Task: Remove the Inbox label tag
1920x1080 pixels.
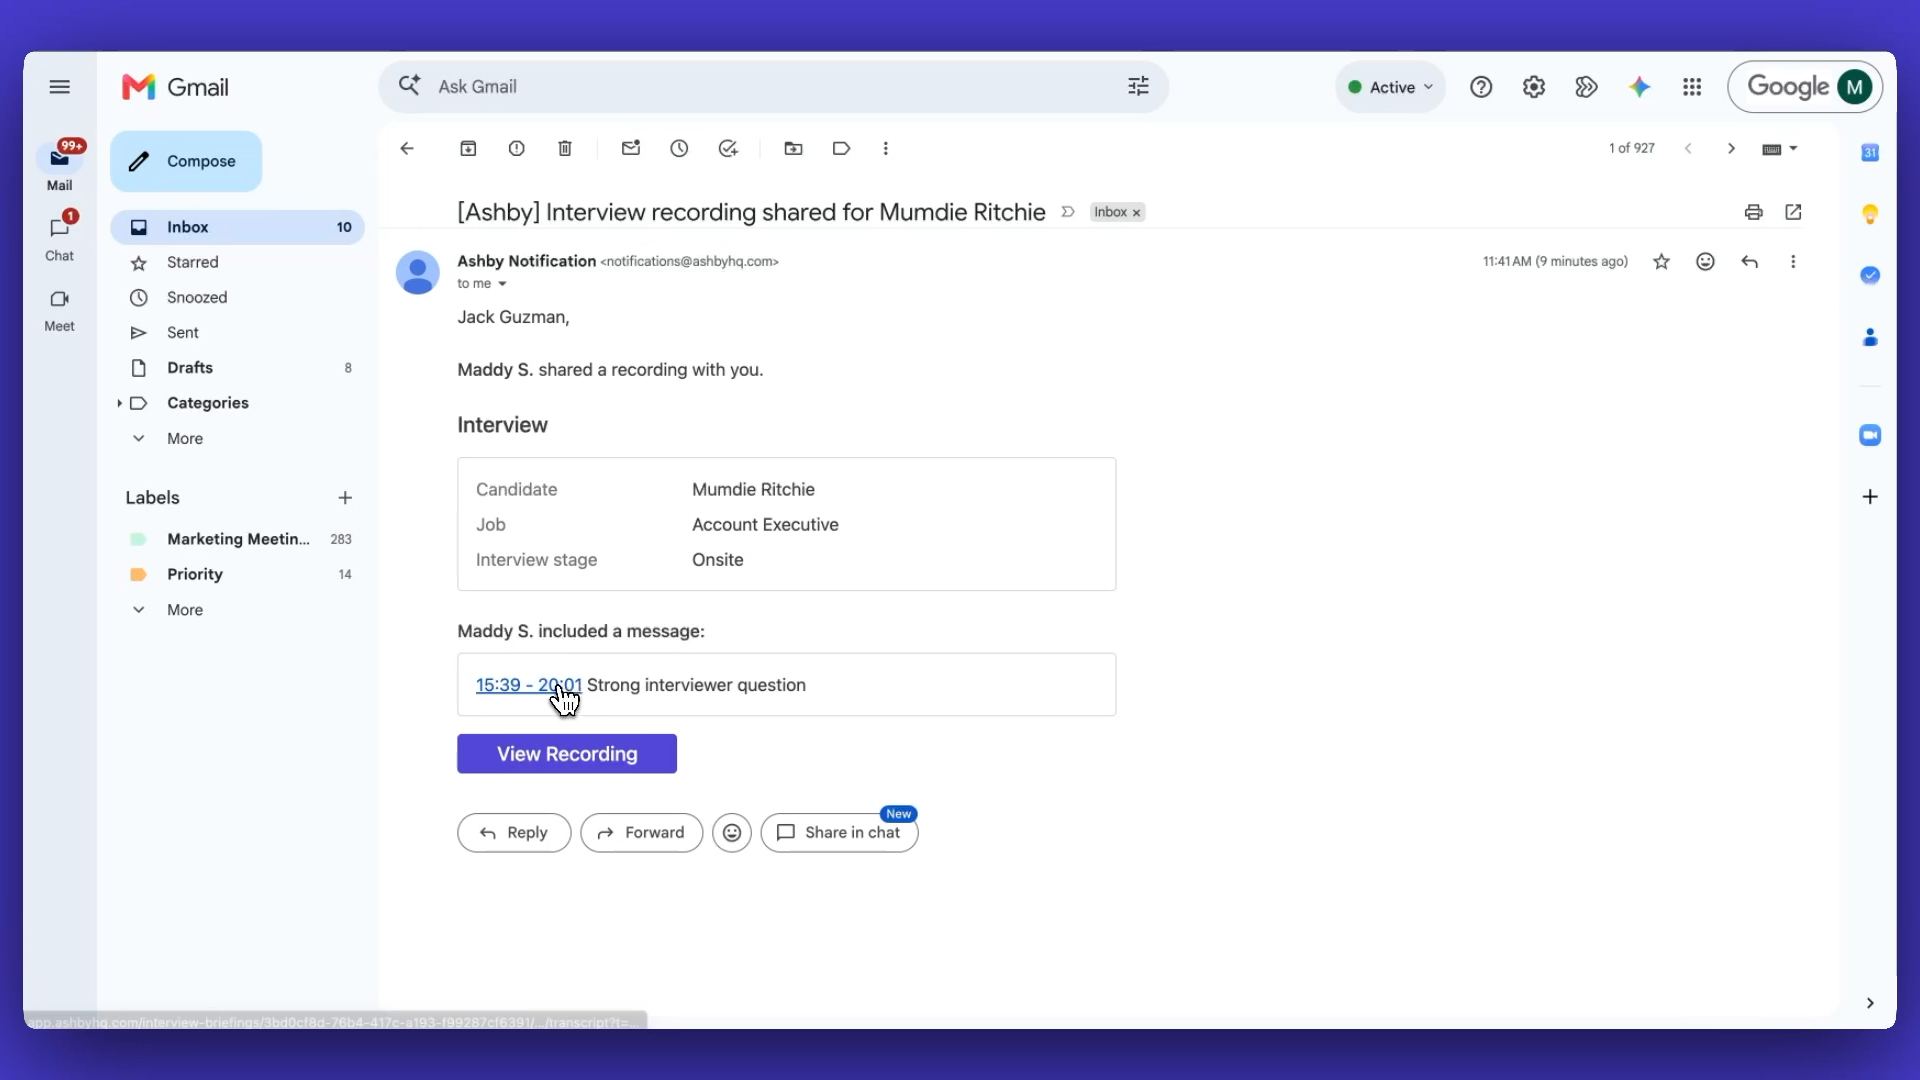Action: (x=1136, y=213)
